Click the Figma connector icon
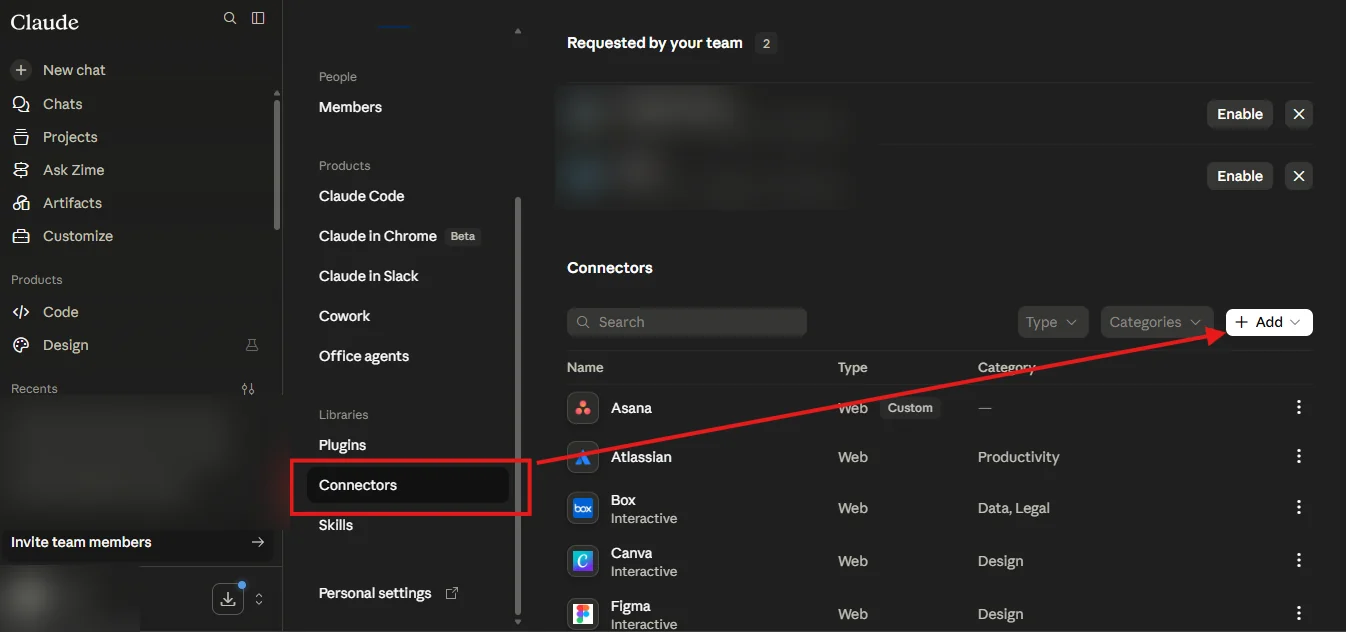 pos(583,614)
